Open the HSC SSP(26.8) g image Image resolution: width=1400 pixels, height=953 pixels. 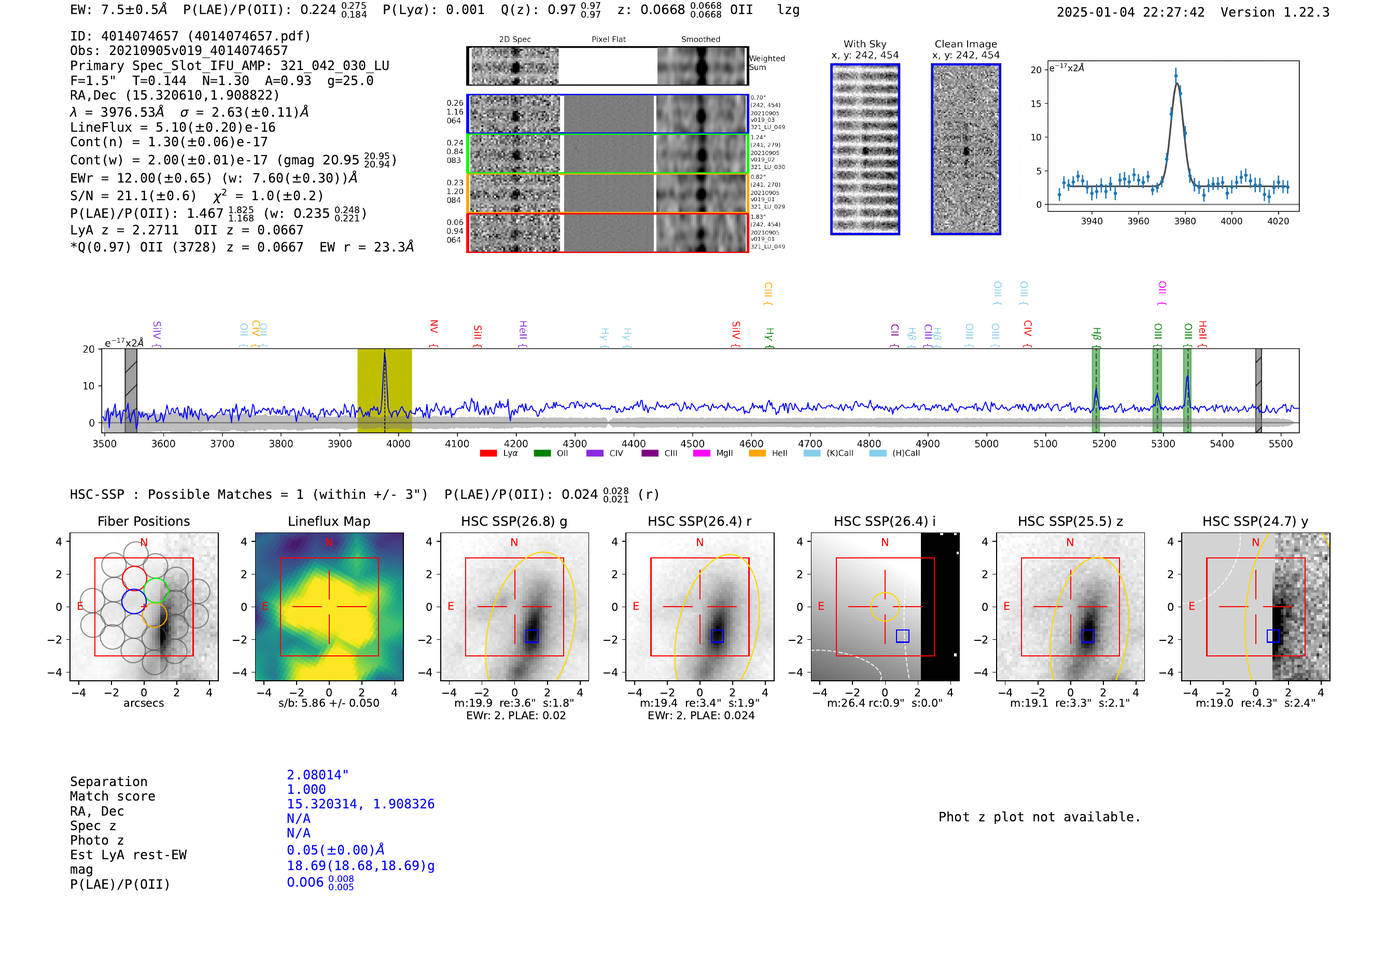(x=514, y=607)
